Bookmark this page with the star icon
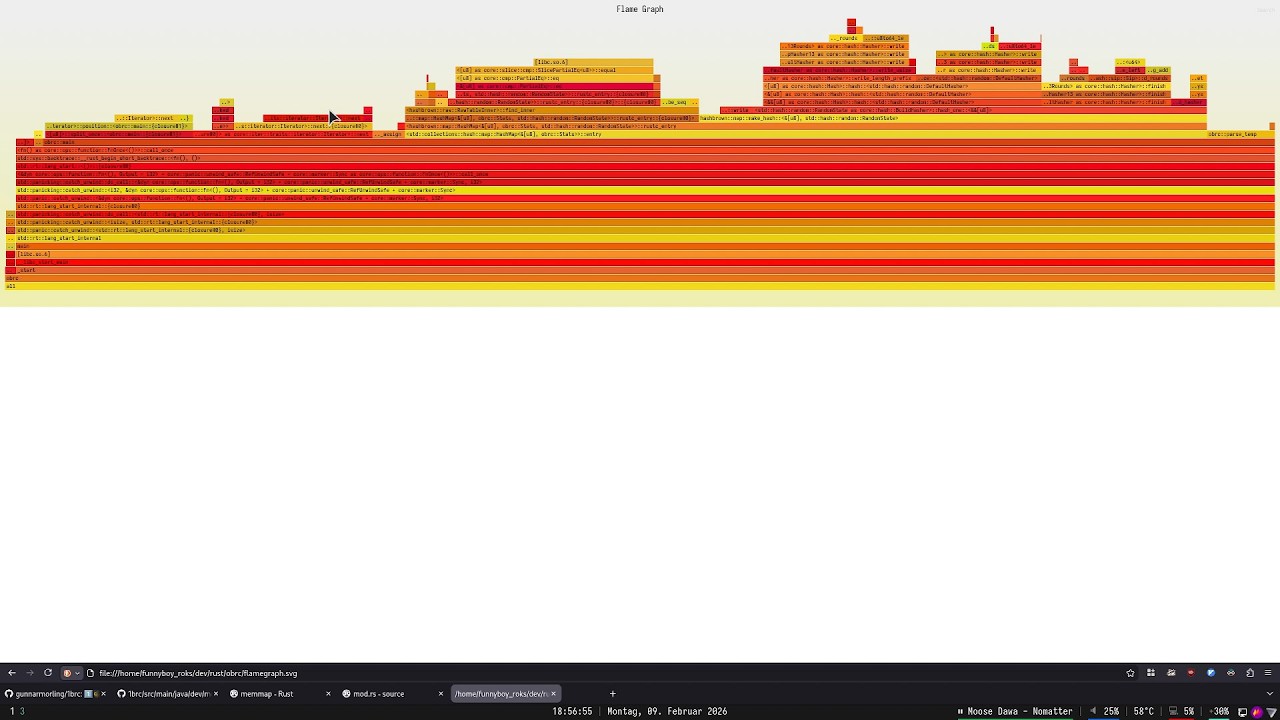1280x720 pixels. [1130, 673]
